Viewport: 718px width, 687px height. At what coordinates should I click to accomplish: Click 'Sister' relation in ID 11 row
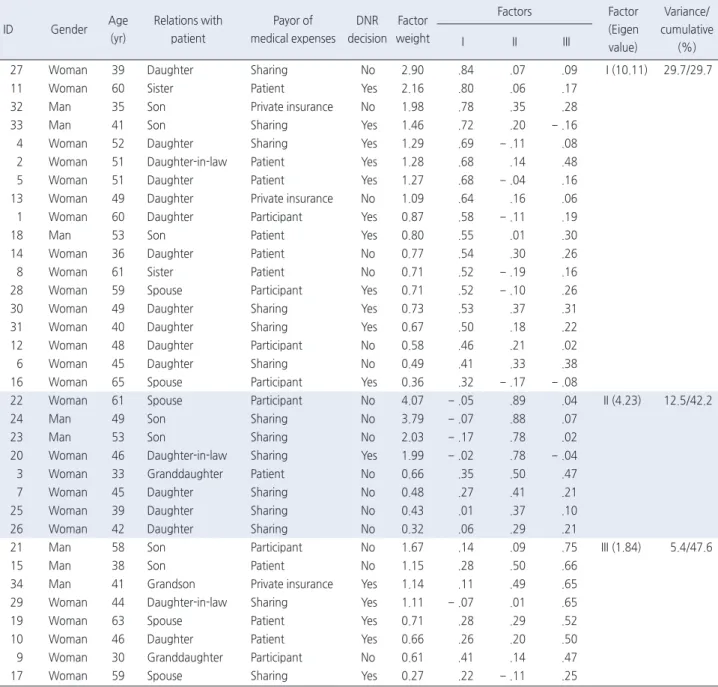point(160,88)
